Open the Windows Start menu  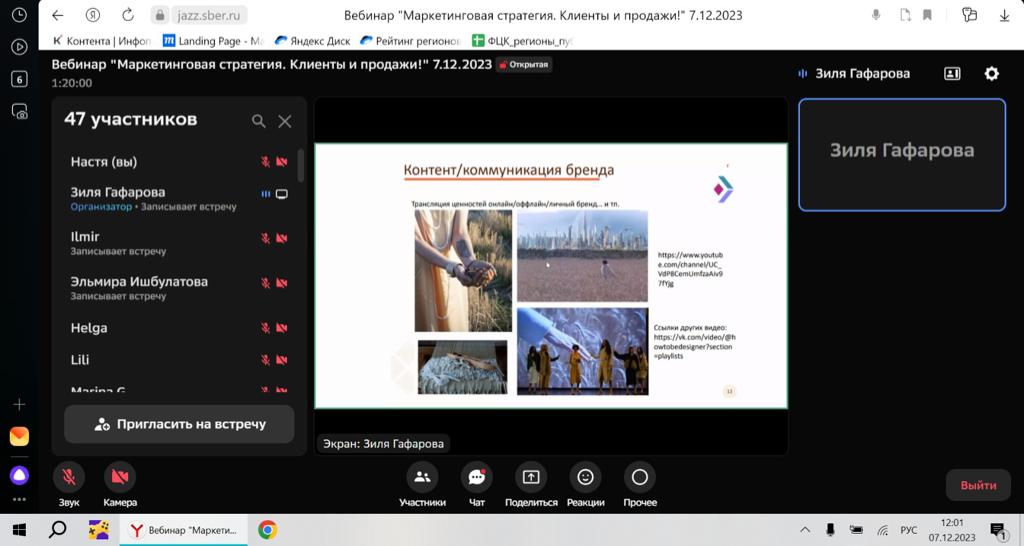click(x=20, y=530)
